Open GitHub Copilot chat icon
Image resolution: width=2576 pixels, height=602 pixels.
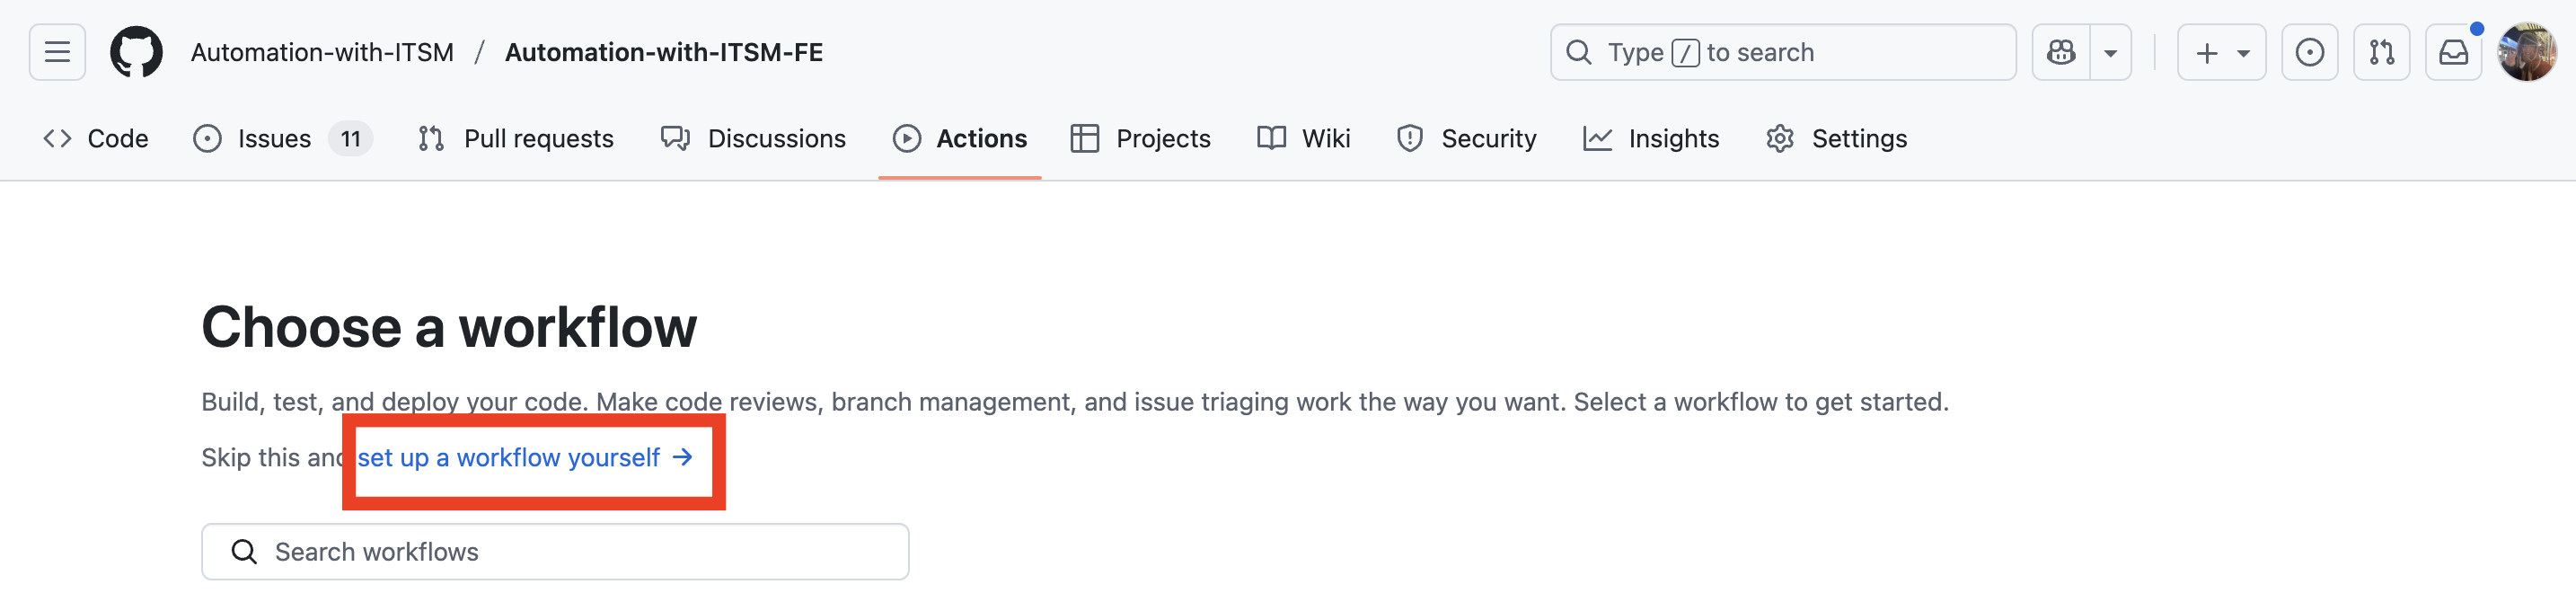click(x=2061, y=52)
